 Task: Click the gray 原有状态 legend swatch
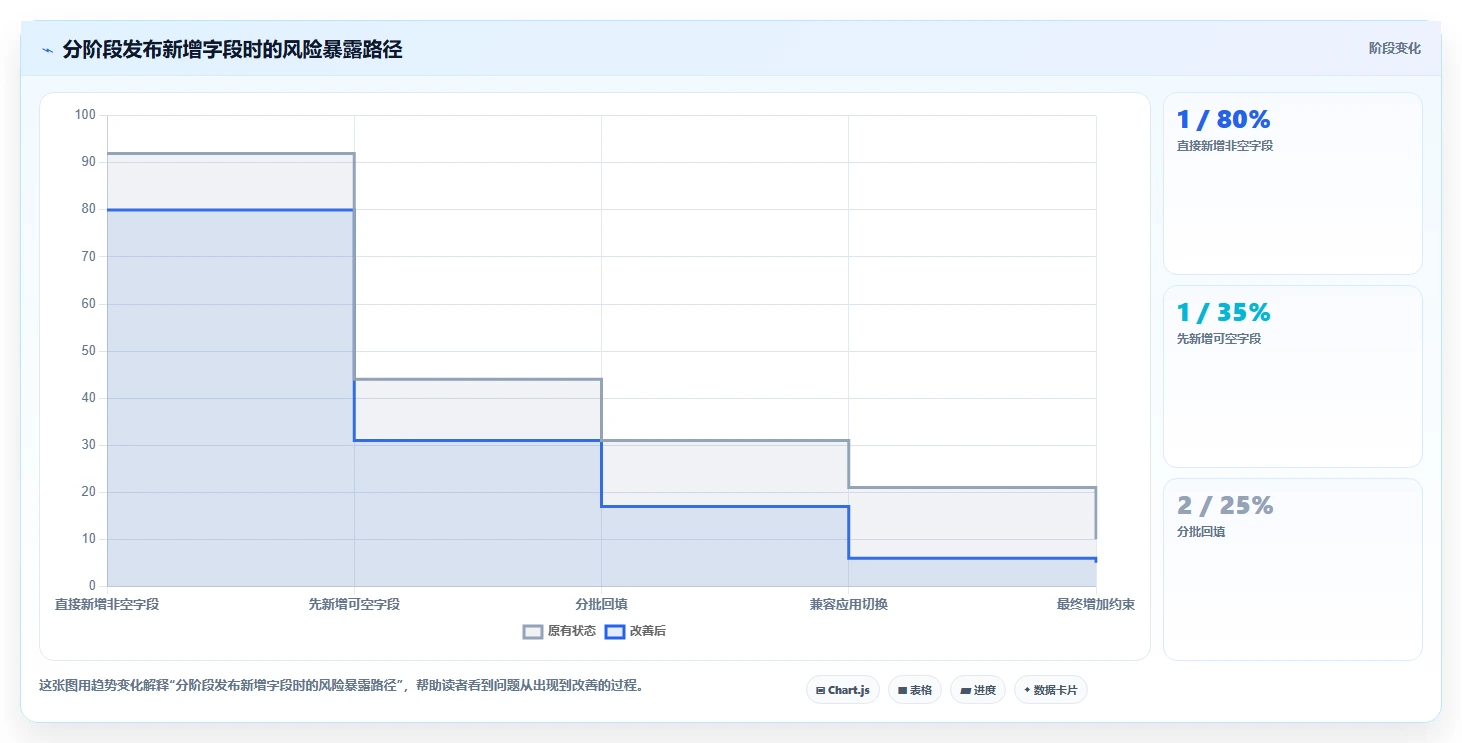[533, 631]
